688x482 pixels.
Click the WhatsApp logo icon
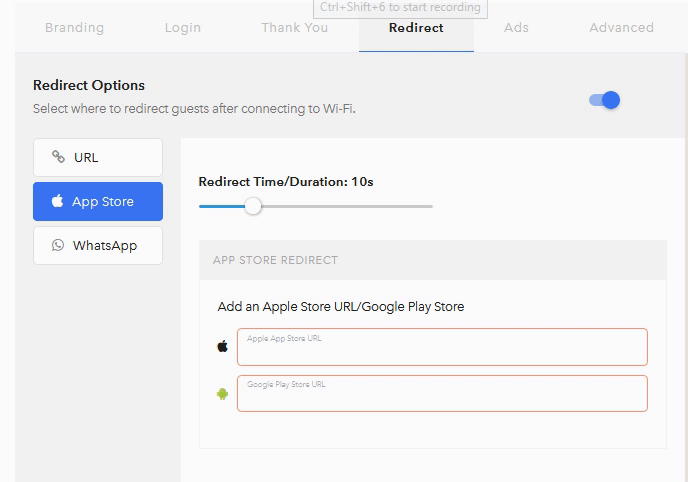[x=58, y=245]
